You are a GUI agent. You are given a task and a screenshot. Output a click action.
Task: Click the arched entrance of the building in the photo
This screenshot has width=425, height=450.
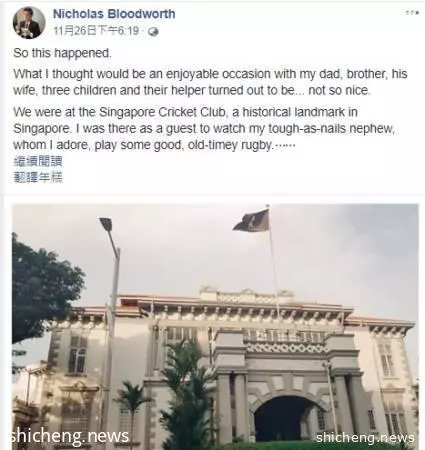(x=284, y=418)
